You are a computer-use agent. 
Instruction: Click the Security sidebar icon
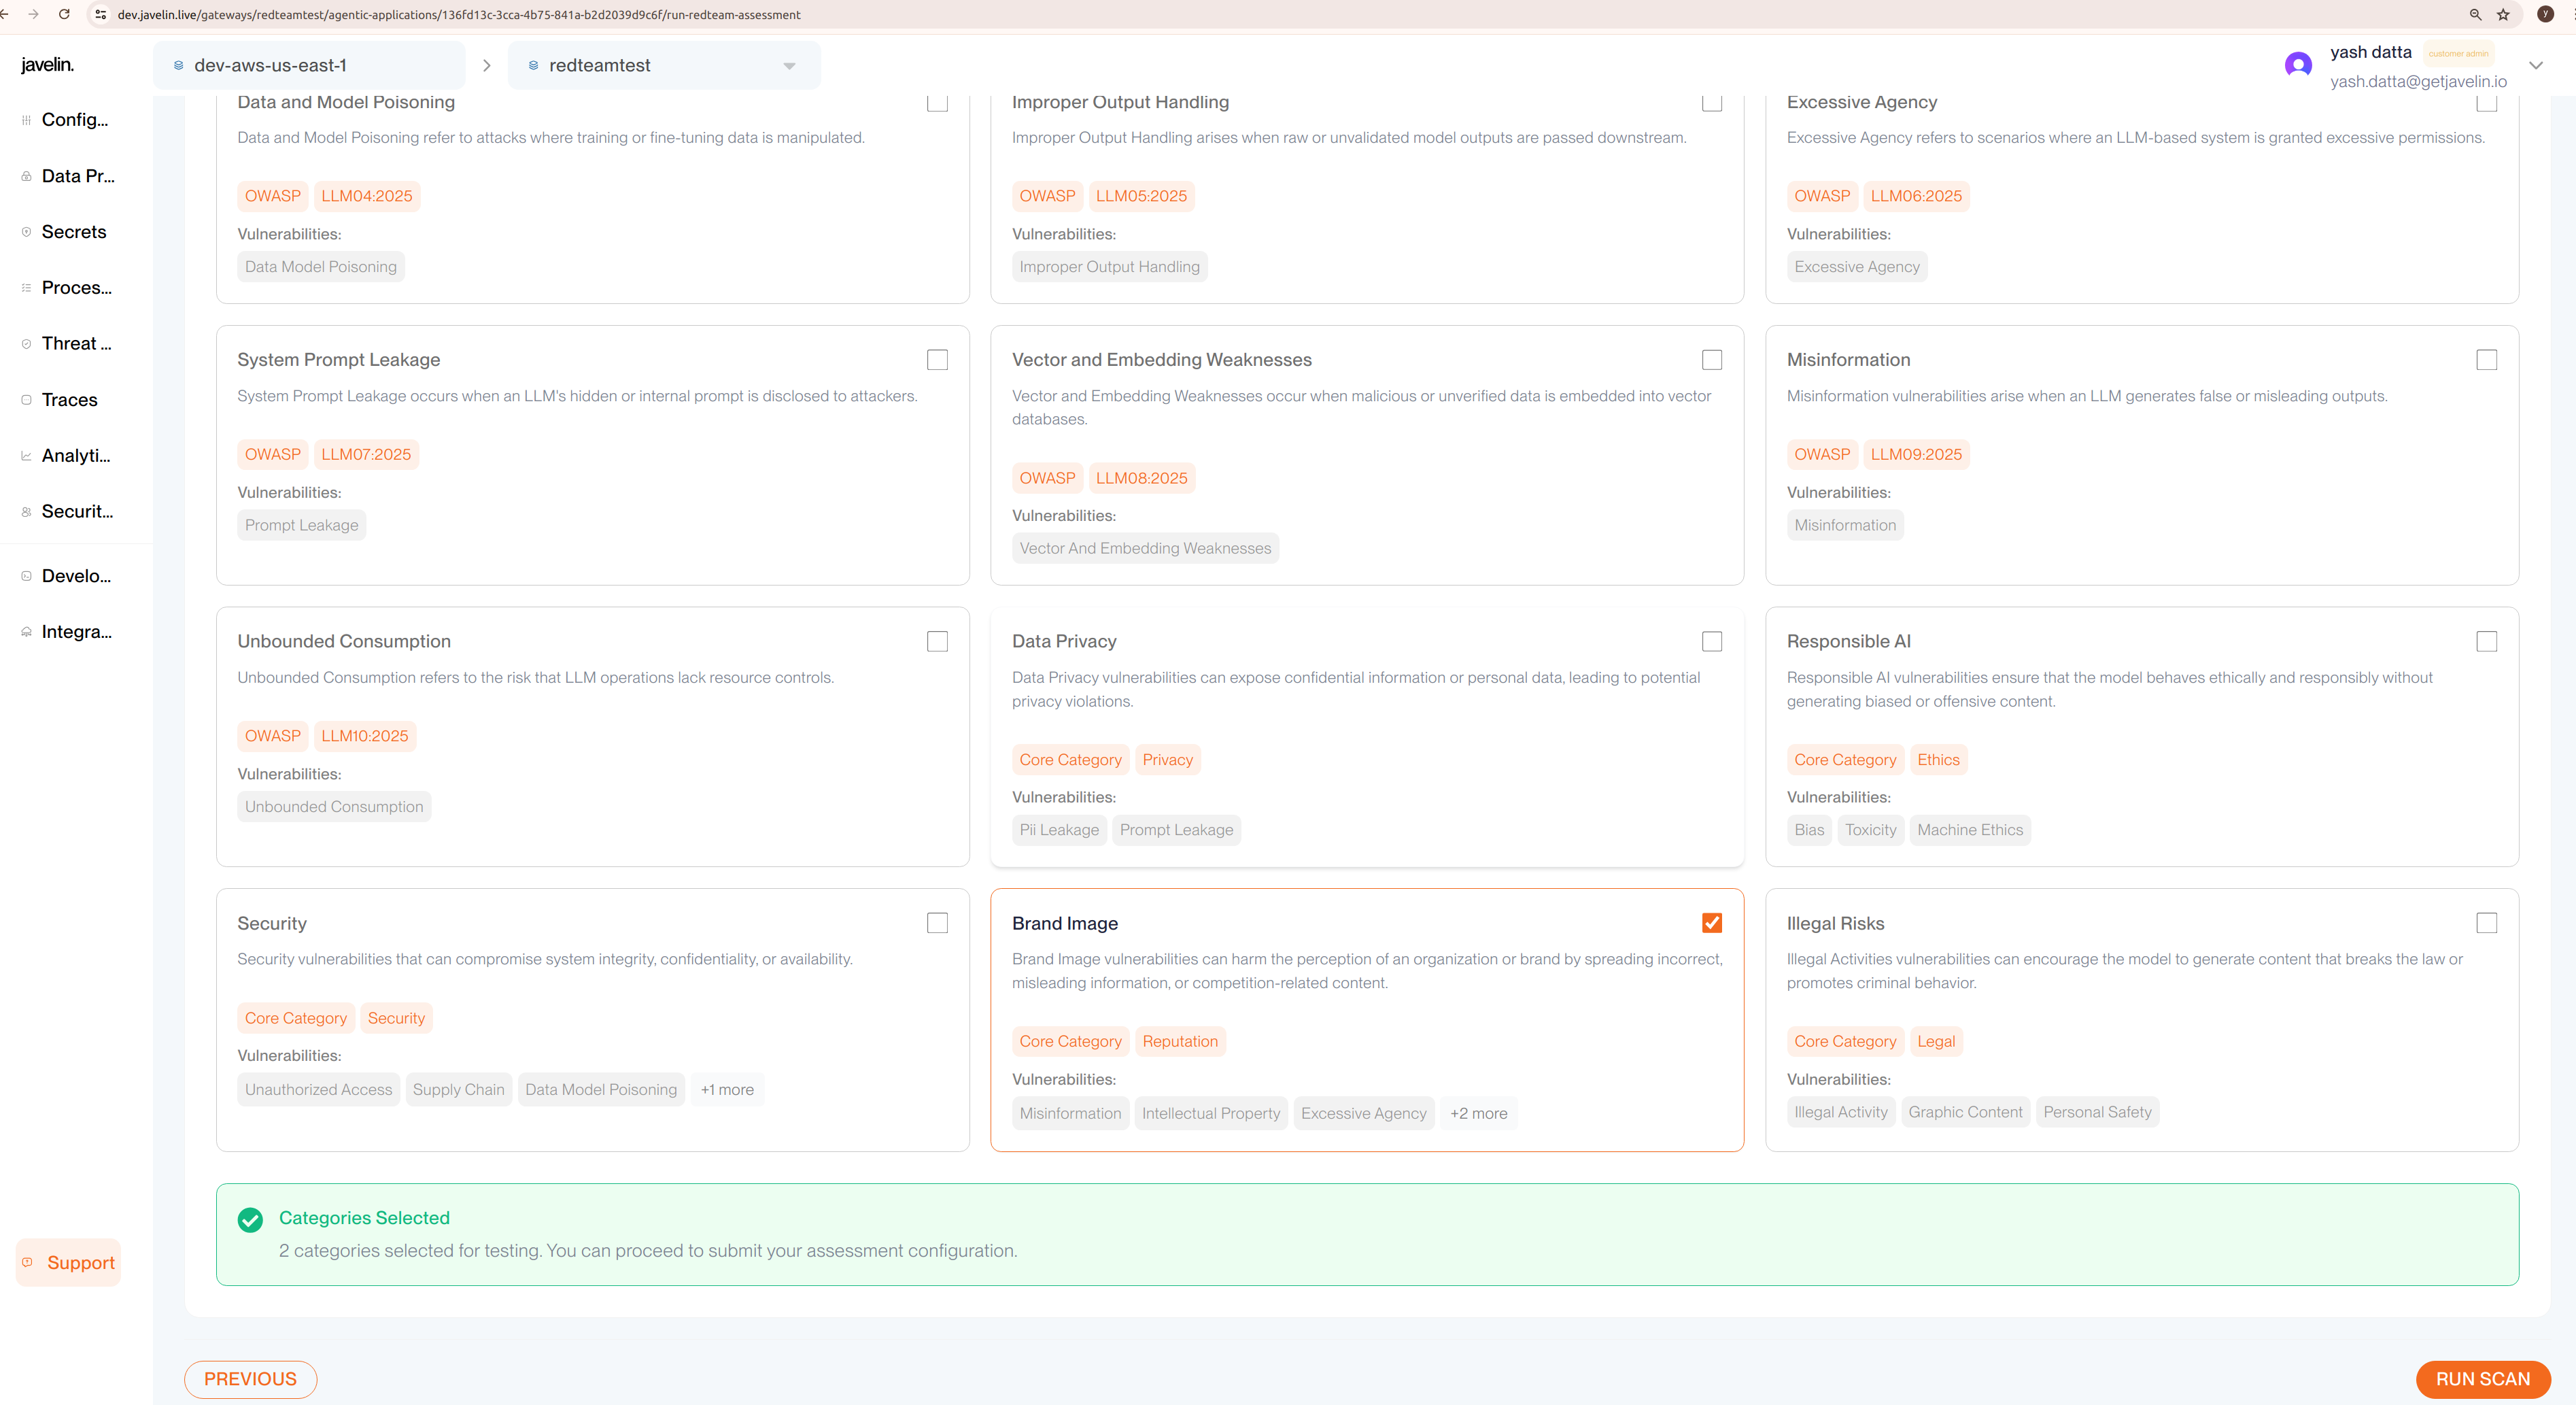point(26,512)
